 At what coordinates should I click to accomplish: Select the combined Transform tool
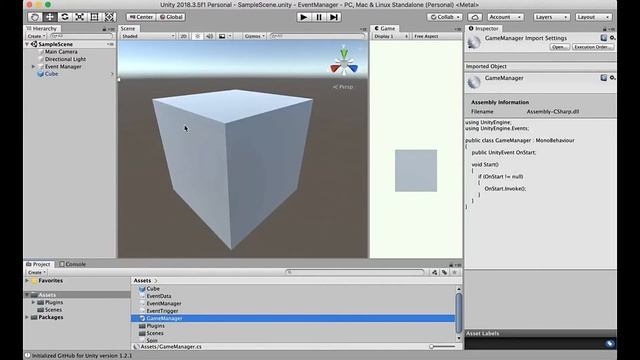click(x=109, y=17)
